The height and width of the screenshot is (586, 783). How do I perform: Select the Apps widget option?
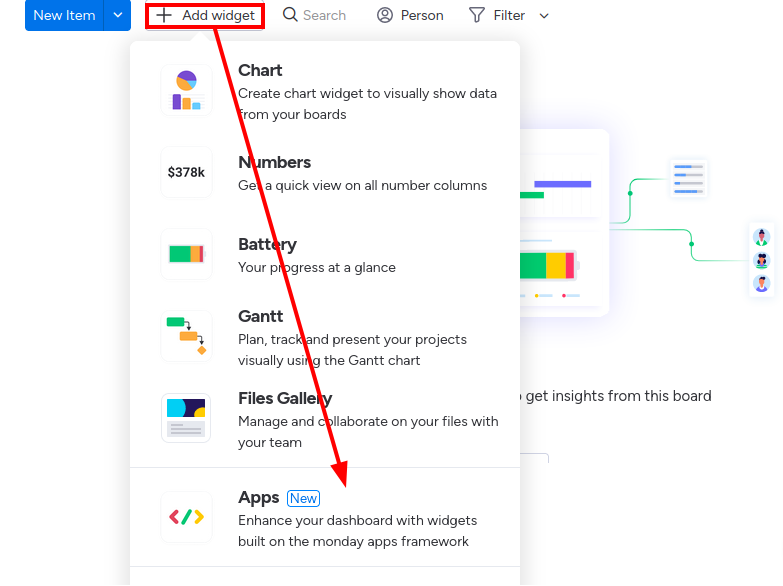pos(325,518)
